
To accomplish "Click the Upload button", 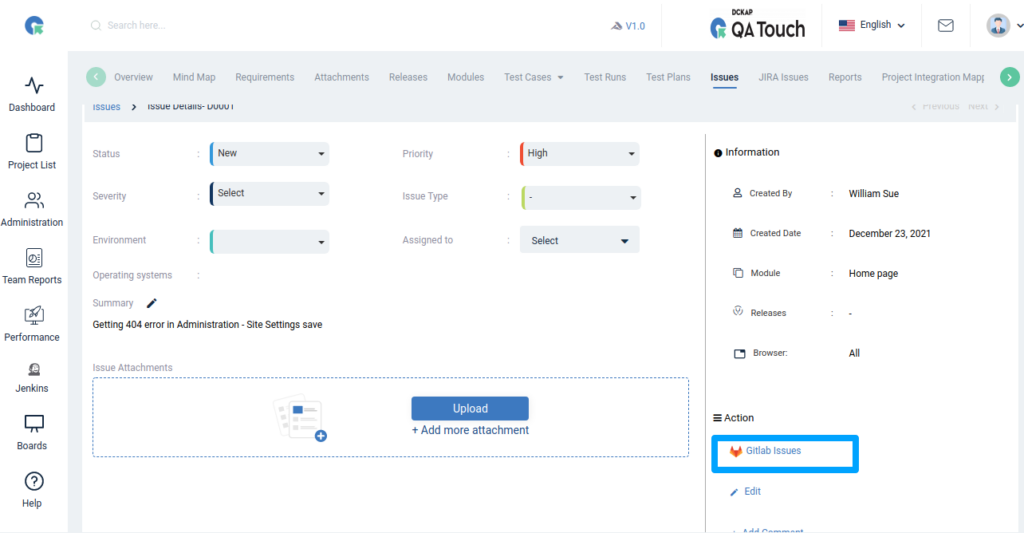I will pos(470,408).
